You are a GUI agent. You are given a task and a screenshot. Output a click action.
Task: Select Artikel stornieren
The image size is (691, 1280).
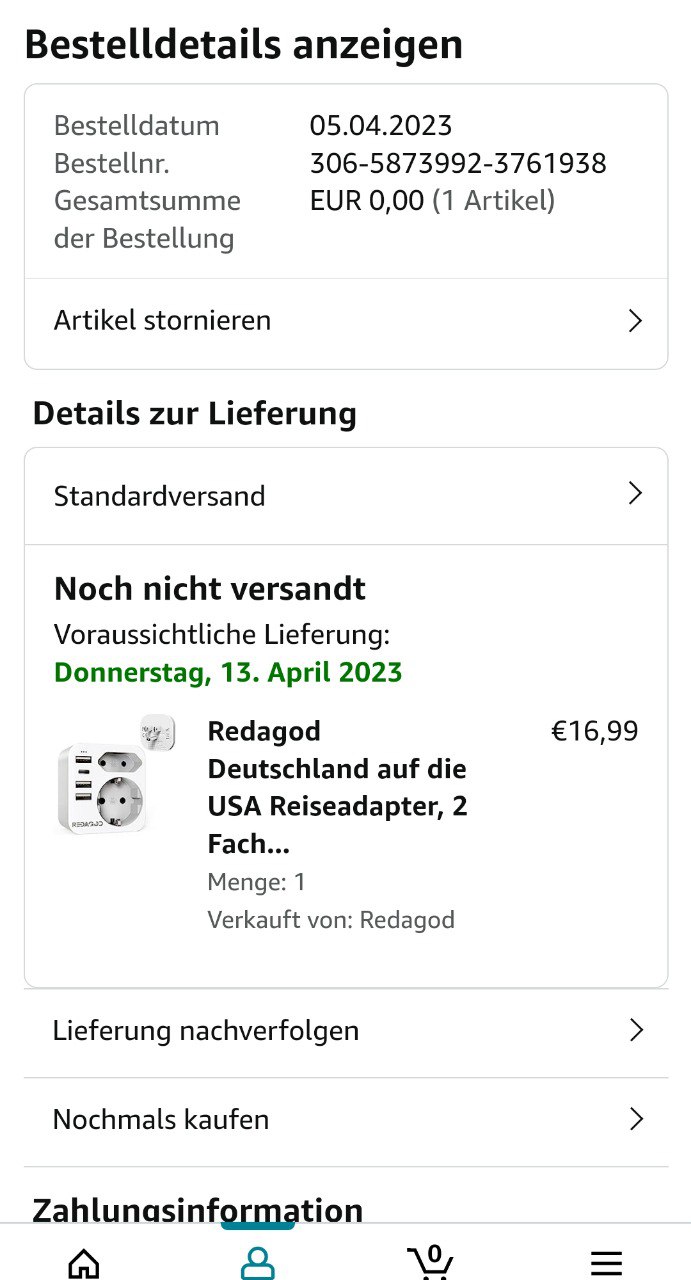tap(163, 321)
